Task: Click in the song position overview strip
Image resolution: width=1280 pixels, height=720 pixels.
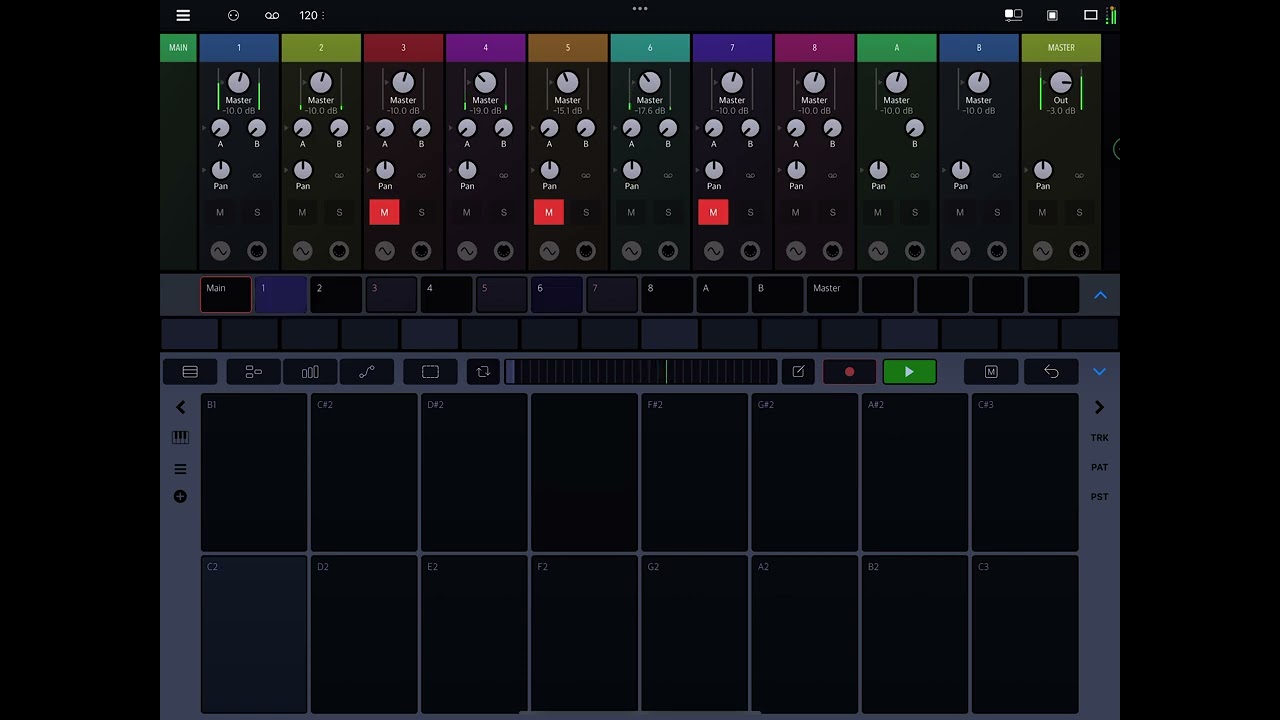Action: pyautogui.click(x=641, y=372)
